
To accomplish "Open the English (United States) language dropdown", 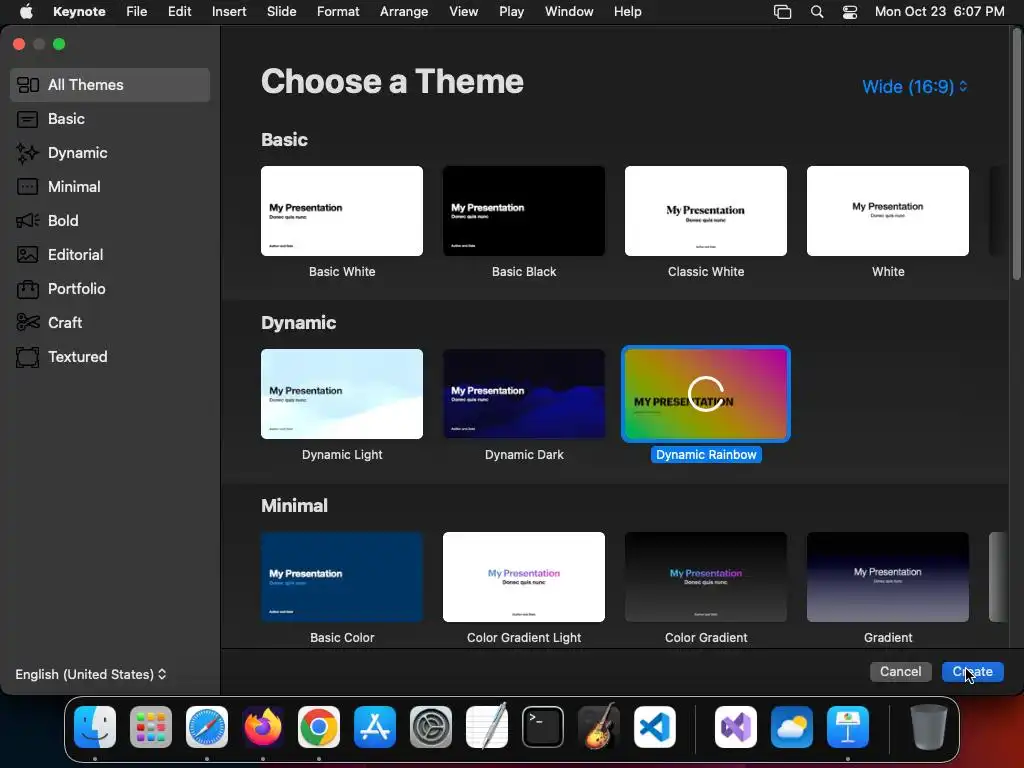I will [91, 674].
